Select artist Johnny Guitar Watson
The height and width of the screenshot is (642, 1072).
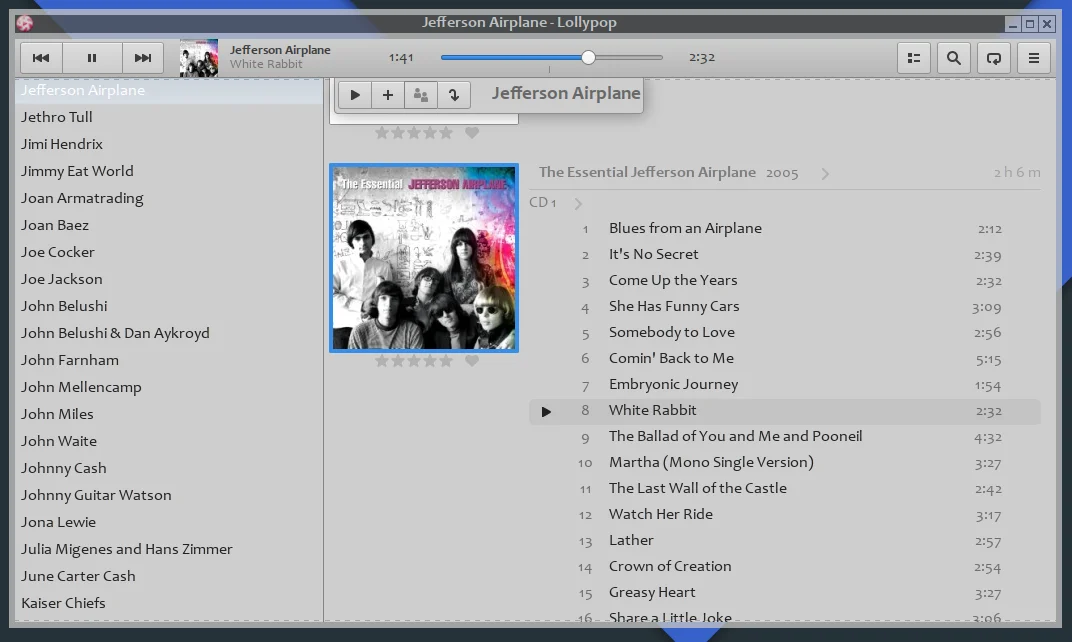[169, 495]
